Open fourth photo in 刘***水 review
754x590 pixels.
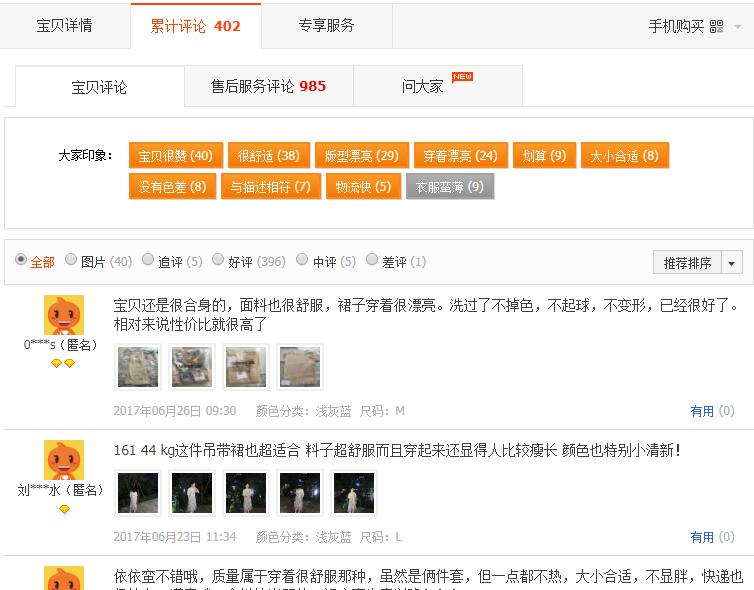point(300,493)
